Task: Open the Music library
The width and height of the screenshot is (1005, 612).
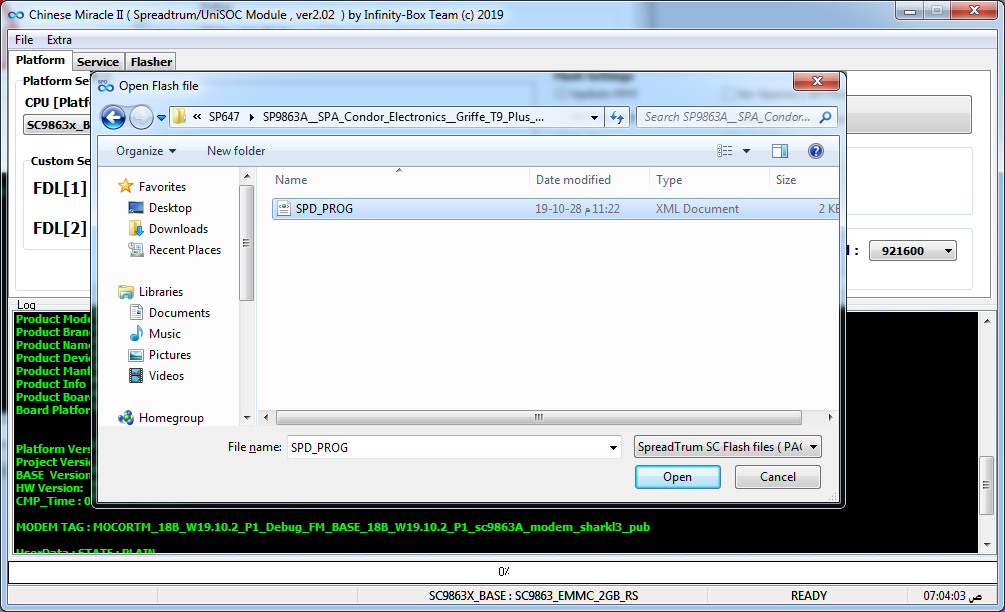Action: coord(165,334)
